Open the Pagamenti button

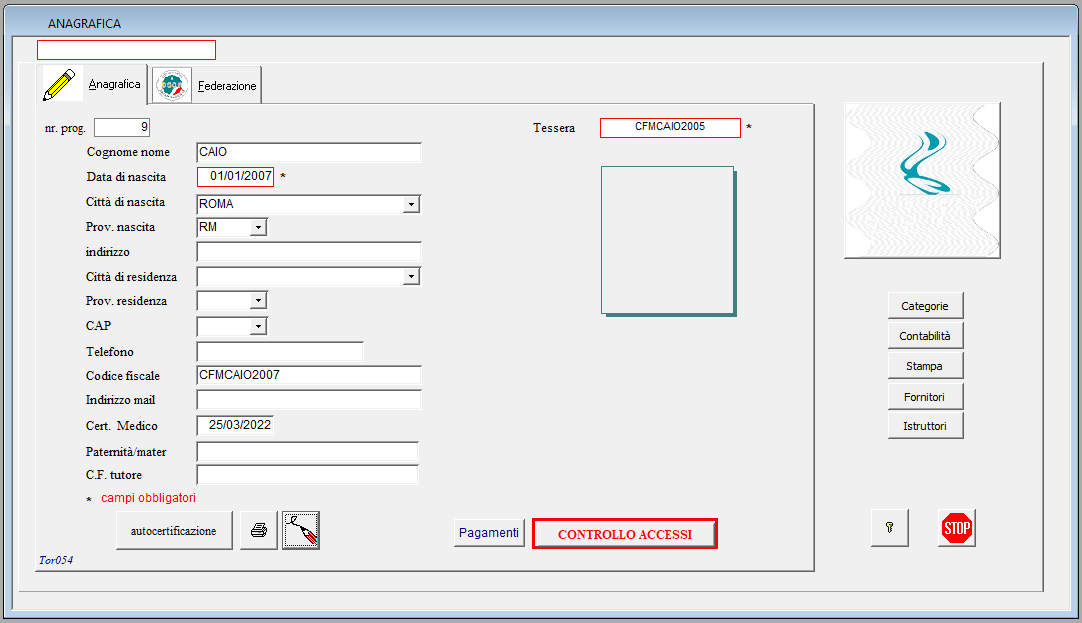pyautogui.click(x=489, y=533)
